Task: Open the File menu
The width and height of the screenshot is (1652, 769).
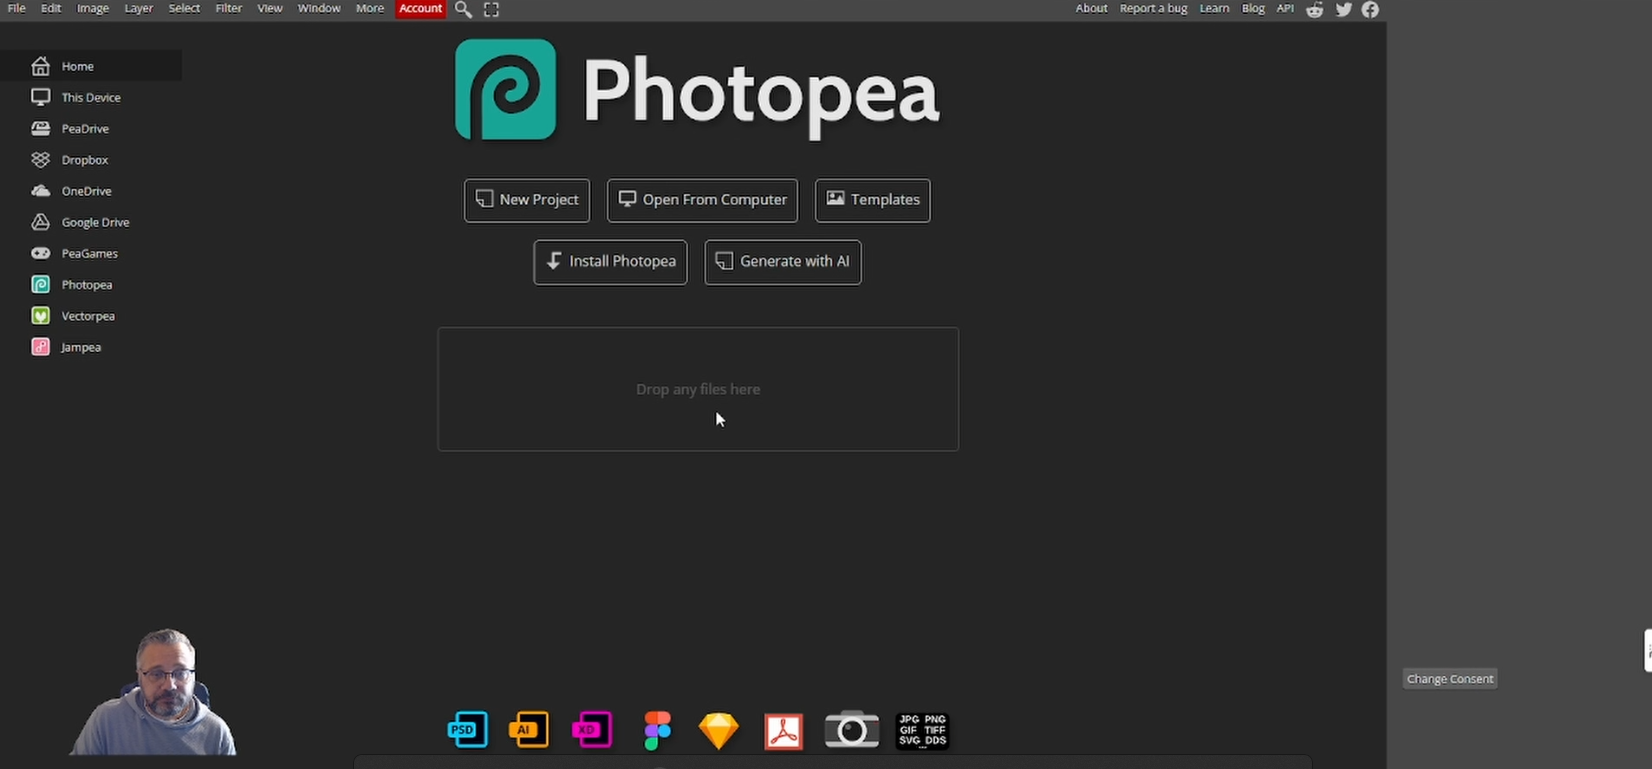Action: click(17, 8)
